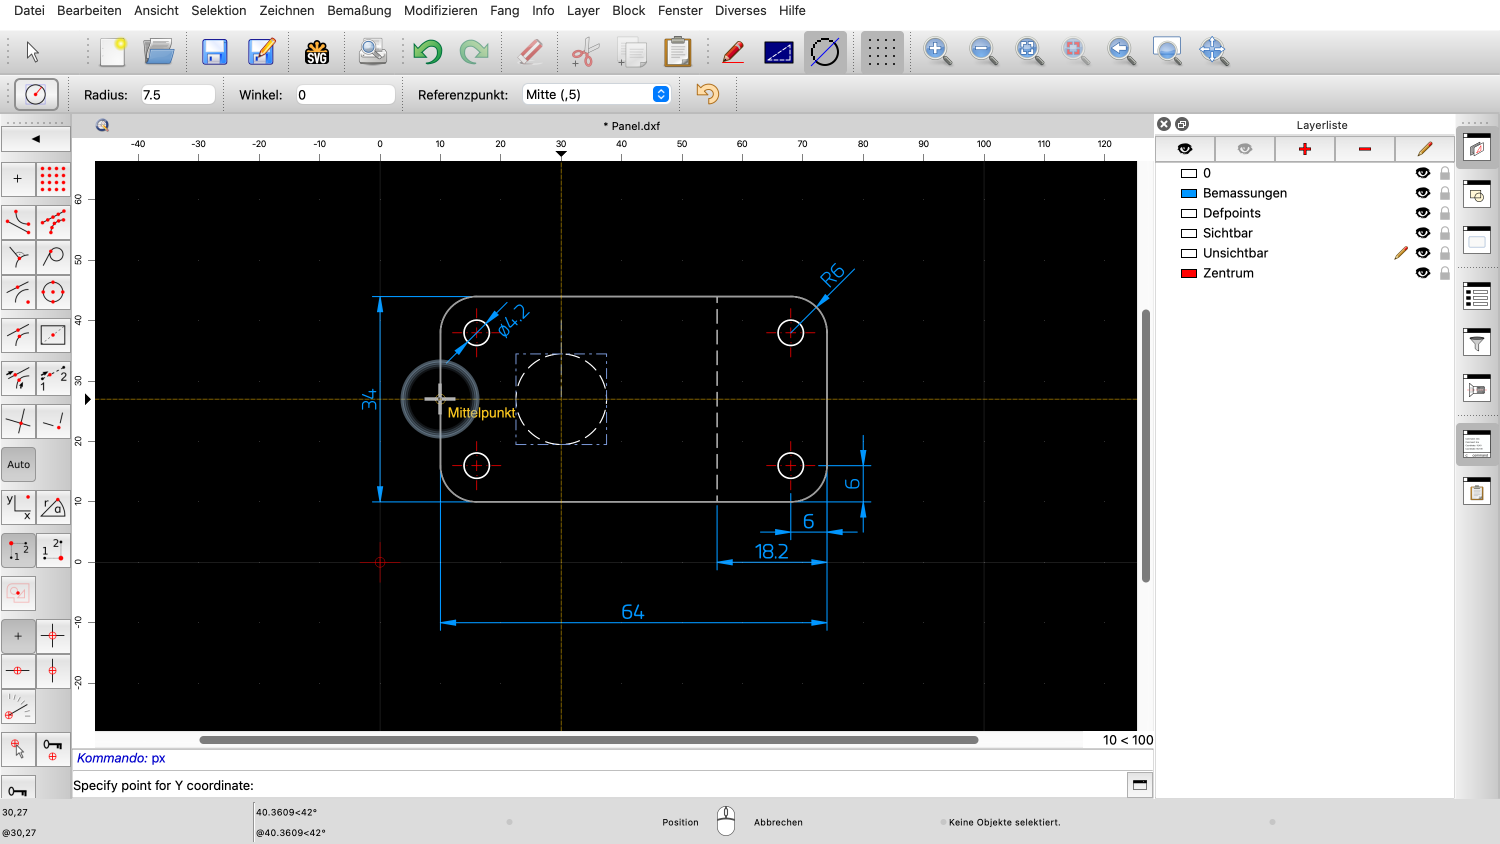
Task: Collapse the left tool panel back arrow
Action: (x=36, y=139)
